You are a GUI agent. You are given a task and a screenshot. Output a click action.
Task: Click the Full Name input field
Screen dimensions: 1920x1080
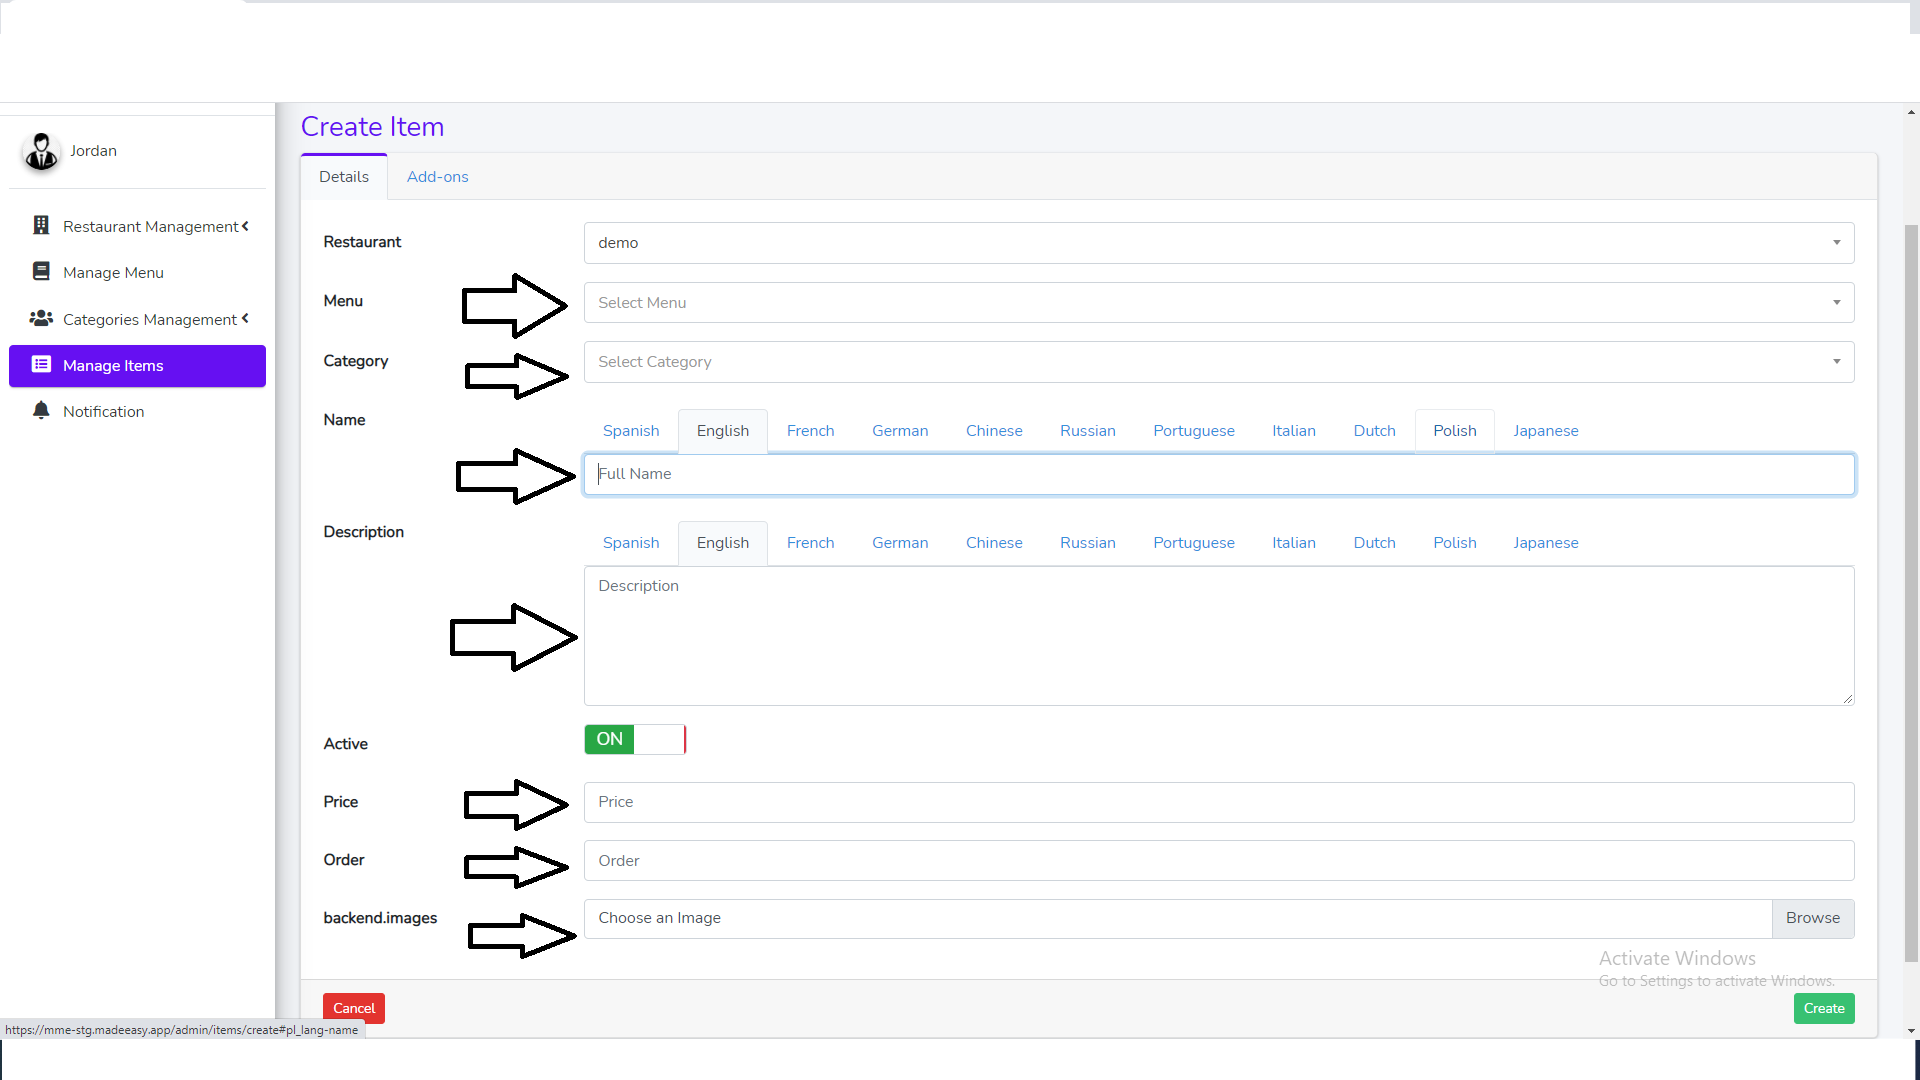(1219, 474)
